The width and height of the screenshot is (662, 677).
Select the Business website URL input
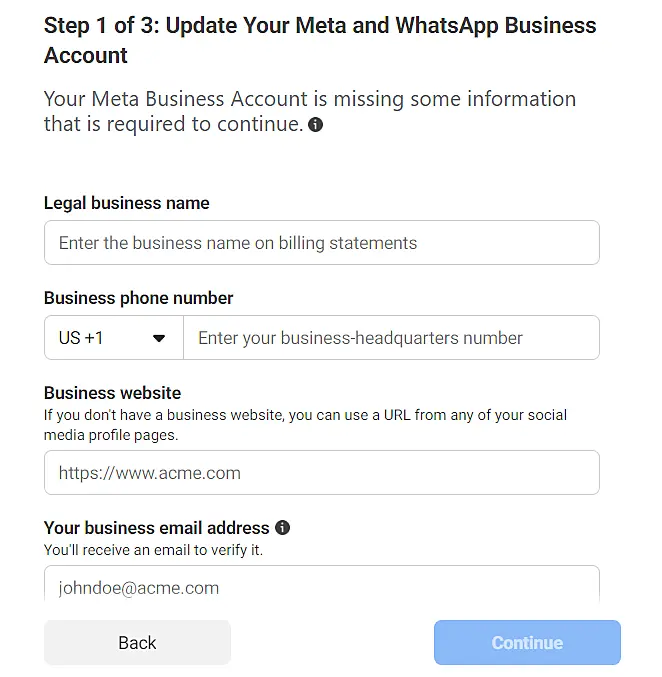click(321, 473)
